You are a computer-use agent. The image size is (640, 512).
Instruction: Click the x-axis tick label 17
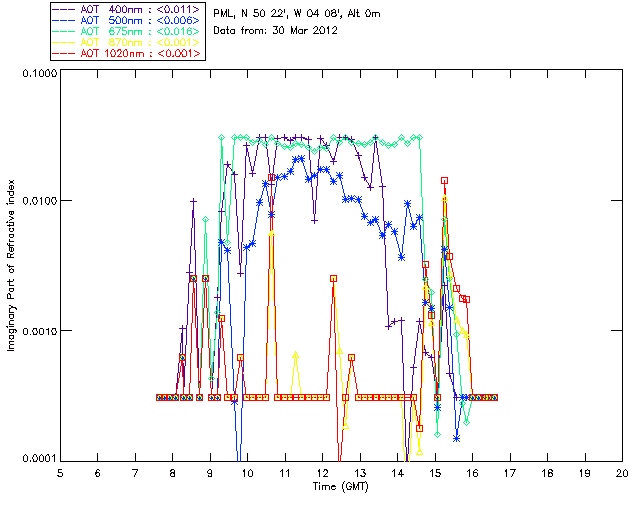510,473
